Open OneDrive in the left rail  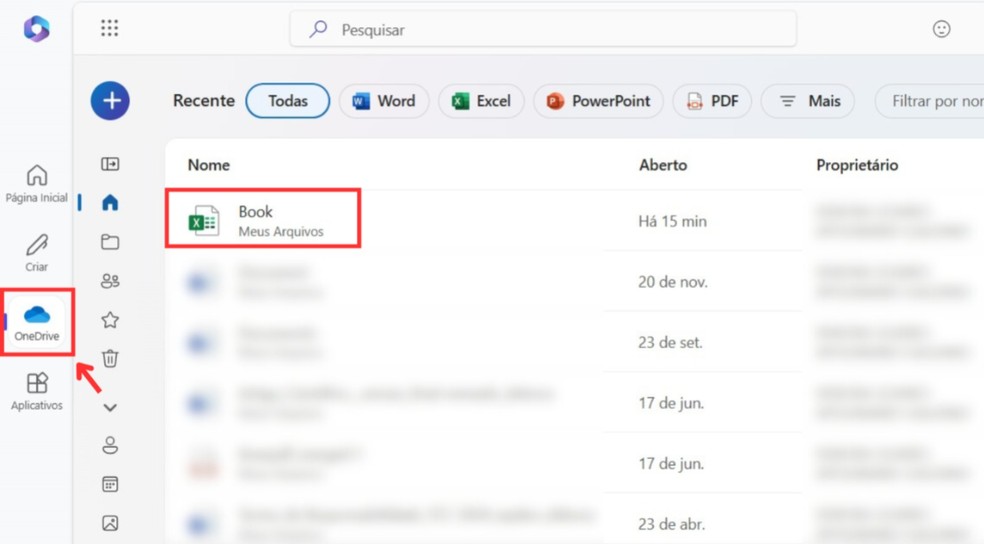(x=36, y=323)
